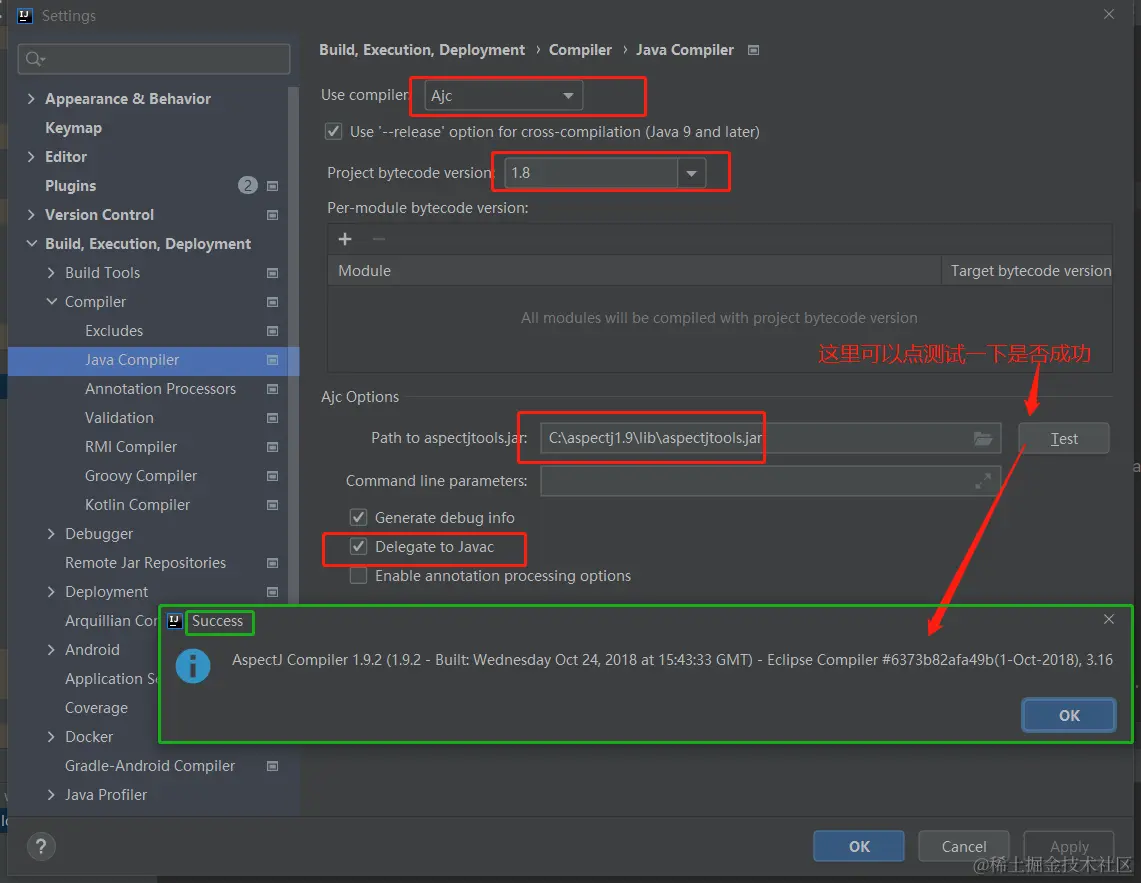Close the Success dialog with X
This screenshot has height=883, width=1141.
point(1108,619)
